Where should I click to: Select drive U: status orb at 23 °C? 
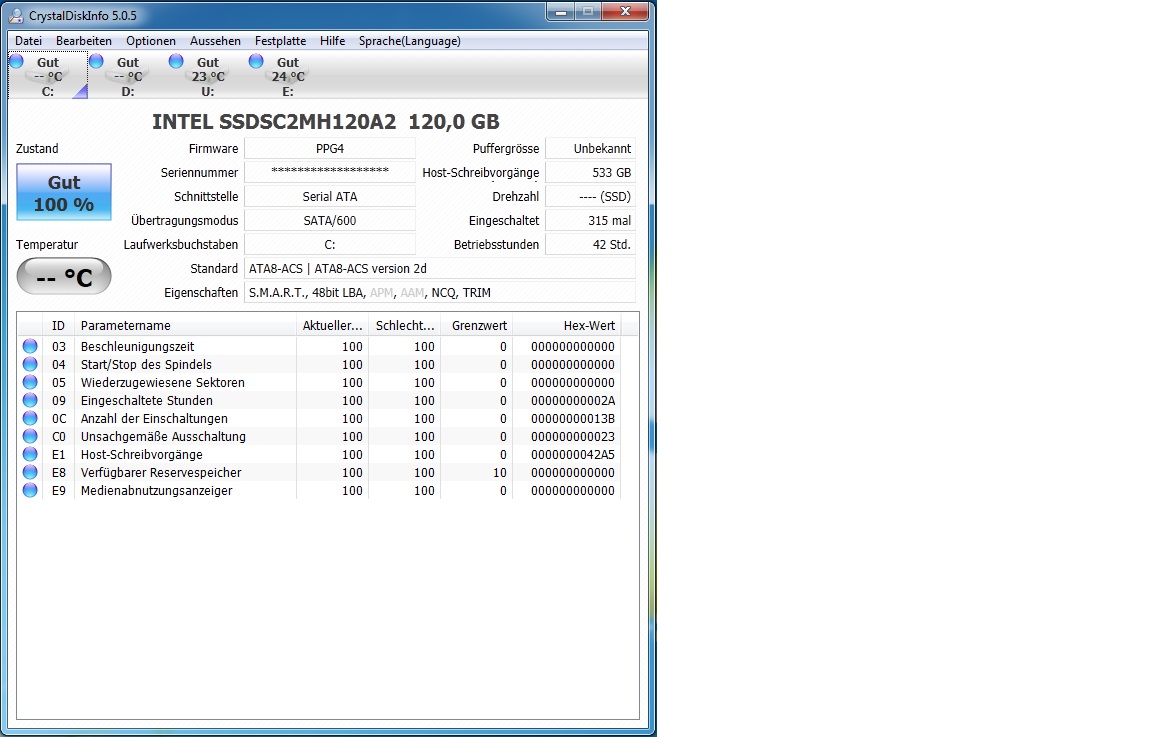(x=176, y=61)
